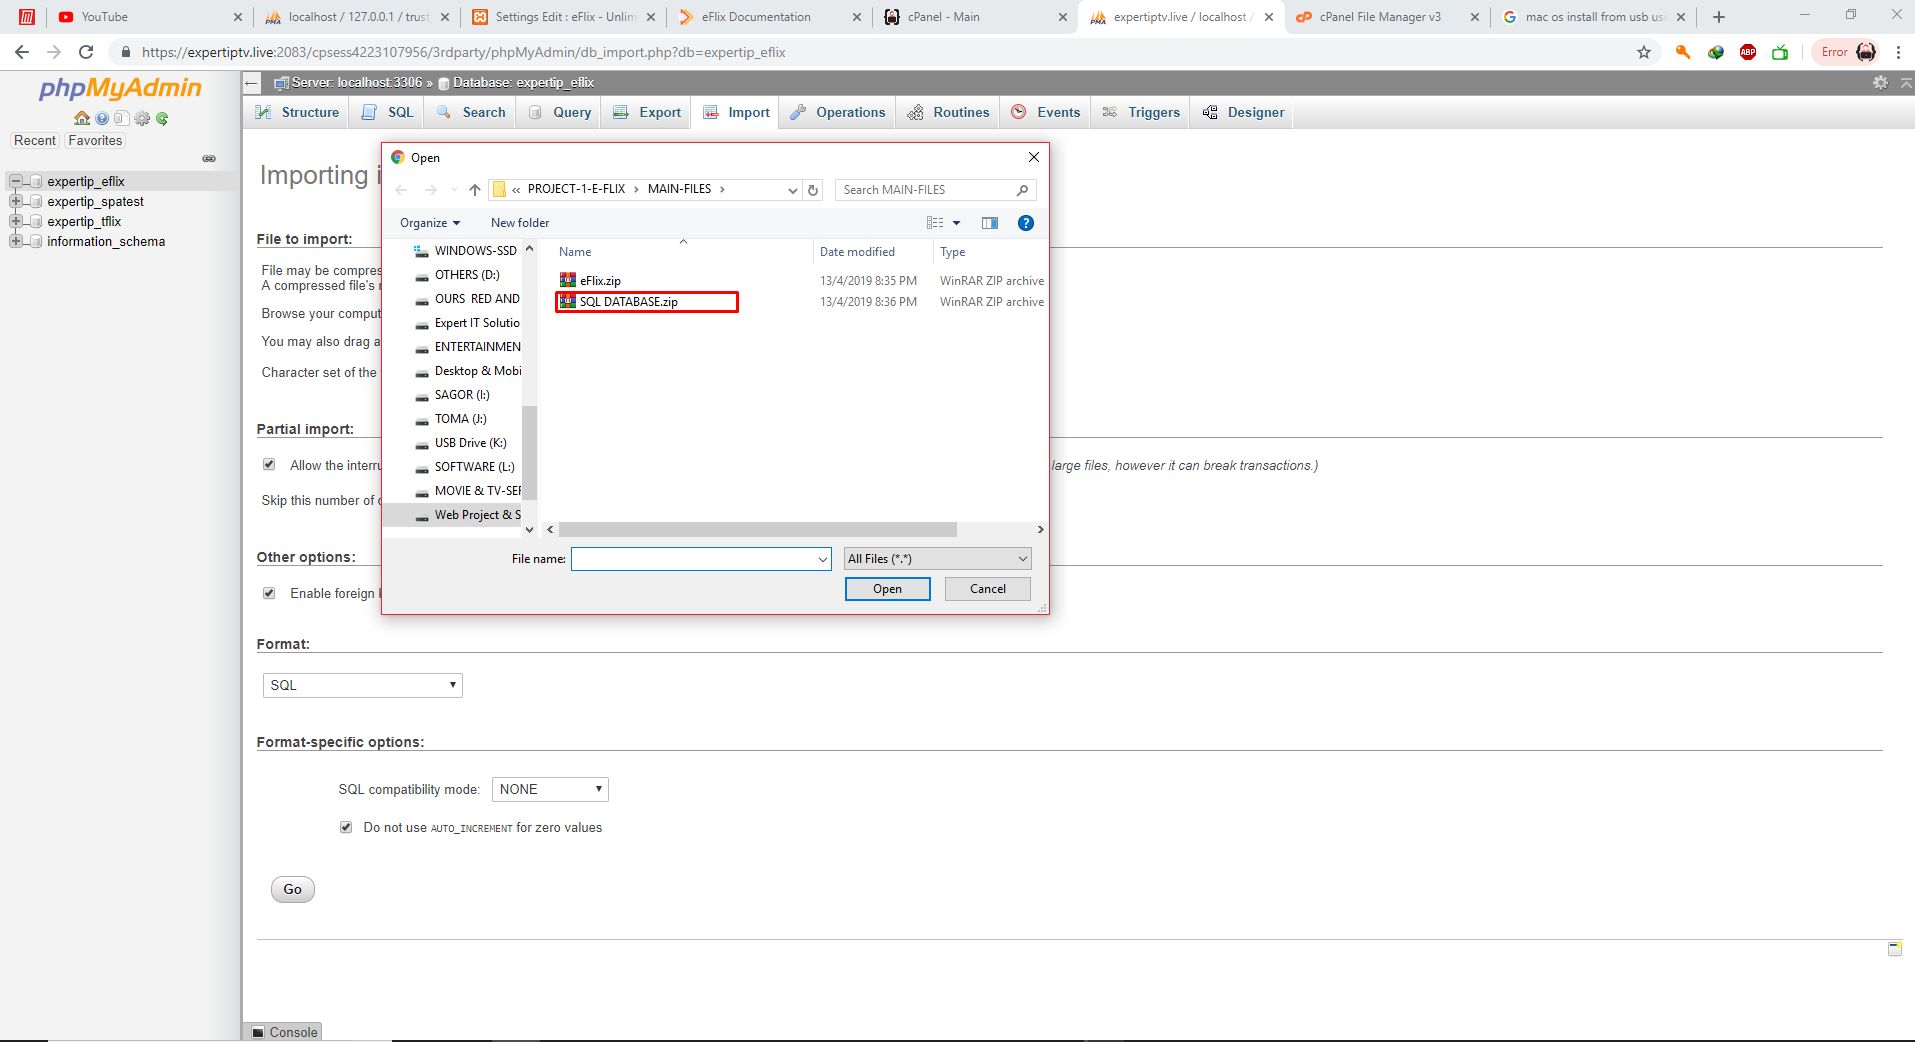Select the eFlix.zip archive icon
This screenshot has height=1042, width=1915.
(x=568, y=280)
